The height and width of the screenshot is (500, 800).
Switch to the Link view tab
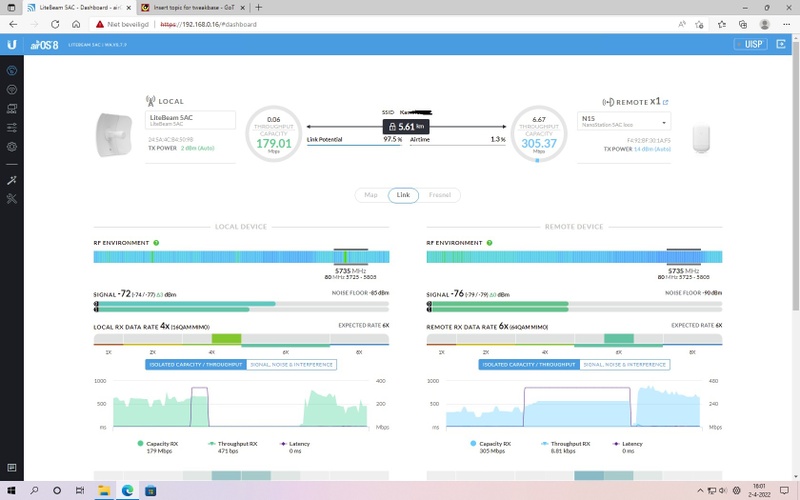click(x=403, y=195)
